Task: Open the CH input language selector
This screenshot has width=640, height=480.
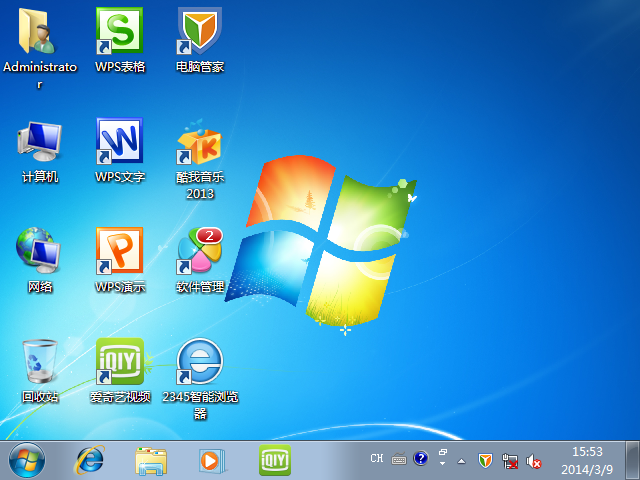Action: (x=376, y=459)
